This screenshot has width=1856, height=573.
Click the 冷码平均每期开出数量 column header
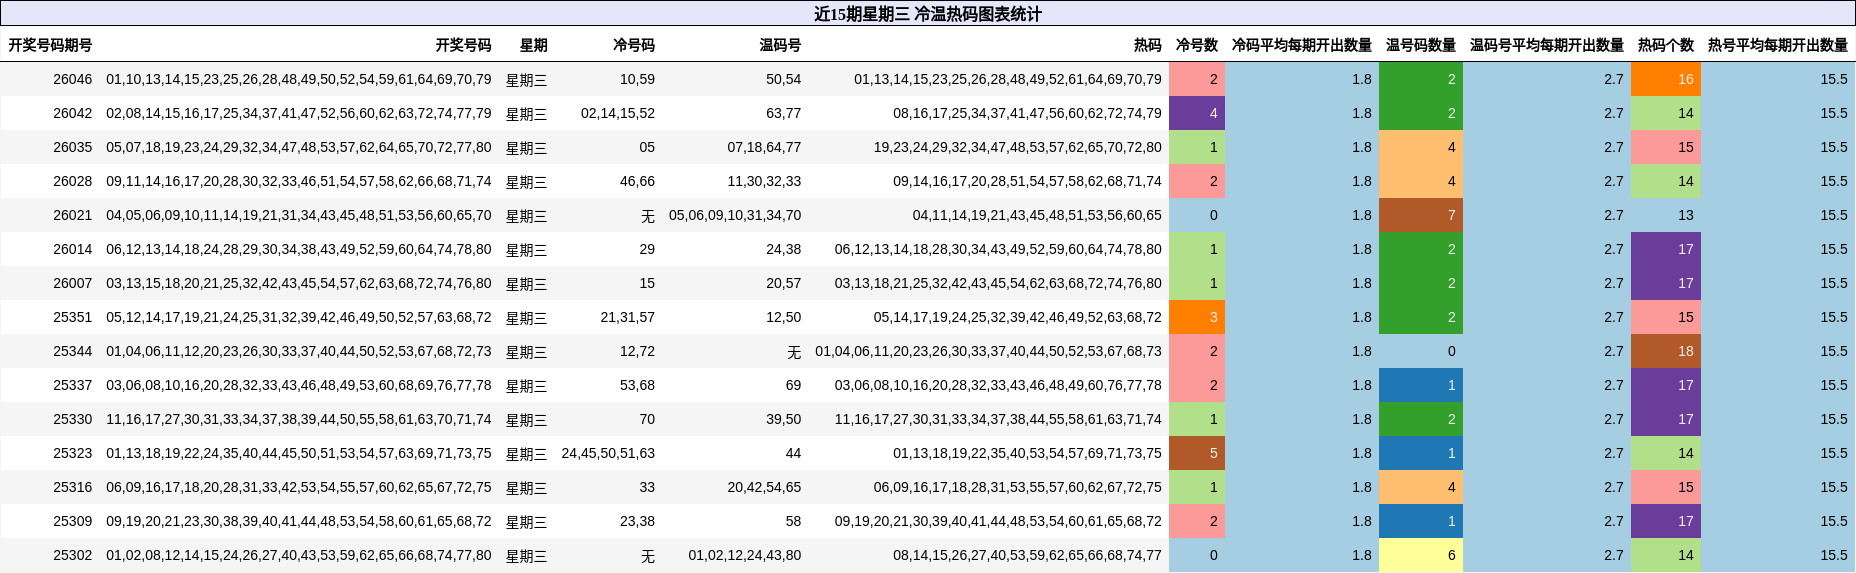coord(1302,45)
